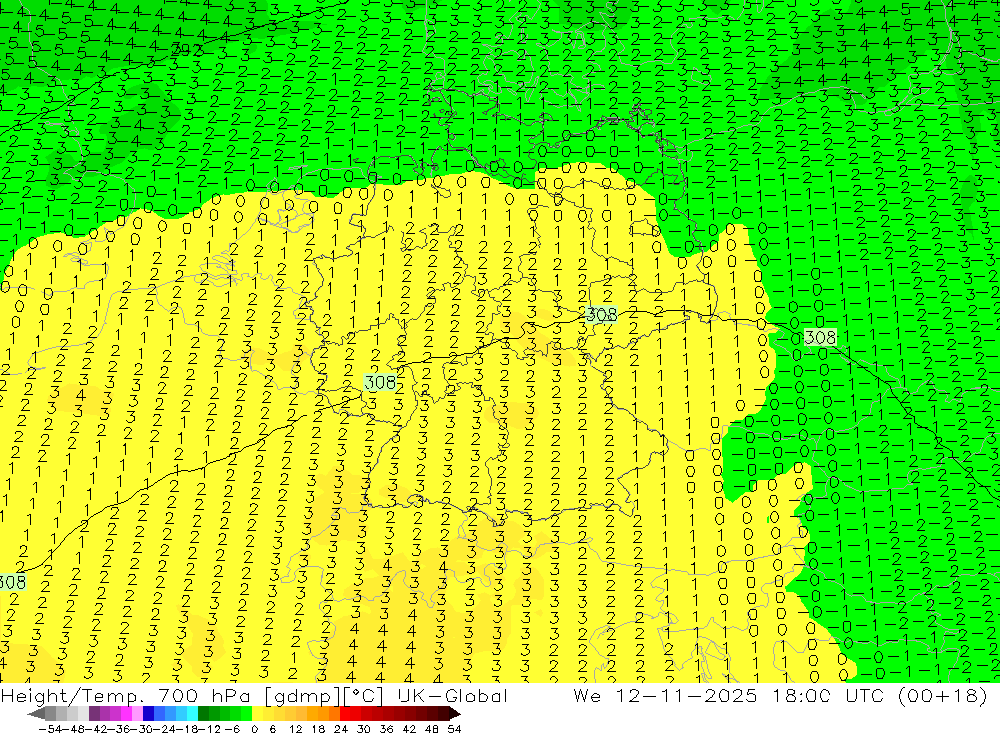Click the "292" contour label
Screen dimensions: 1000x733
click(188, 50)
